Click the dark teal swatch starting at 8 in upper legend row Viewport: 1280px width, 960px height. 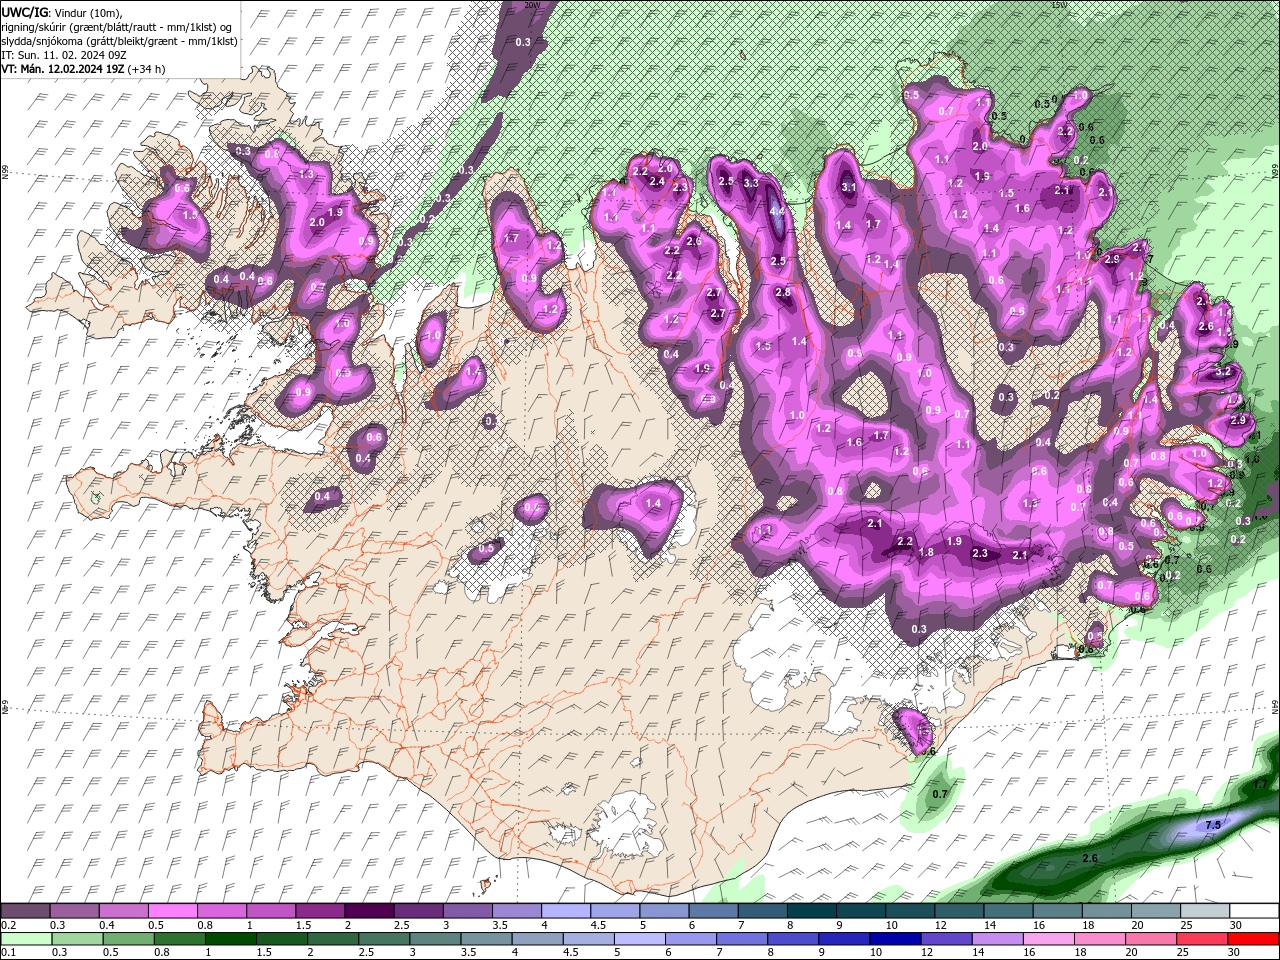tap(812, 911)
